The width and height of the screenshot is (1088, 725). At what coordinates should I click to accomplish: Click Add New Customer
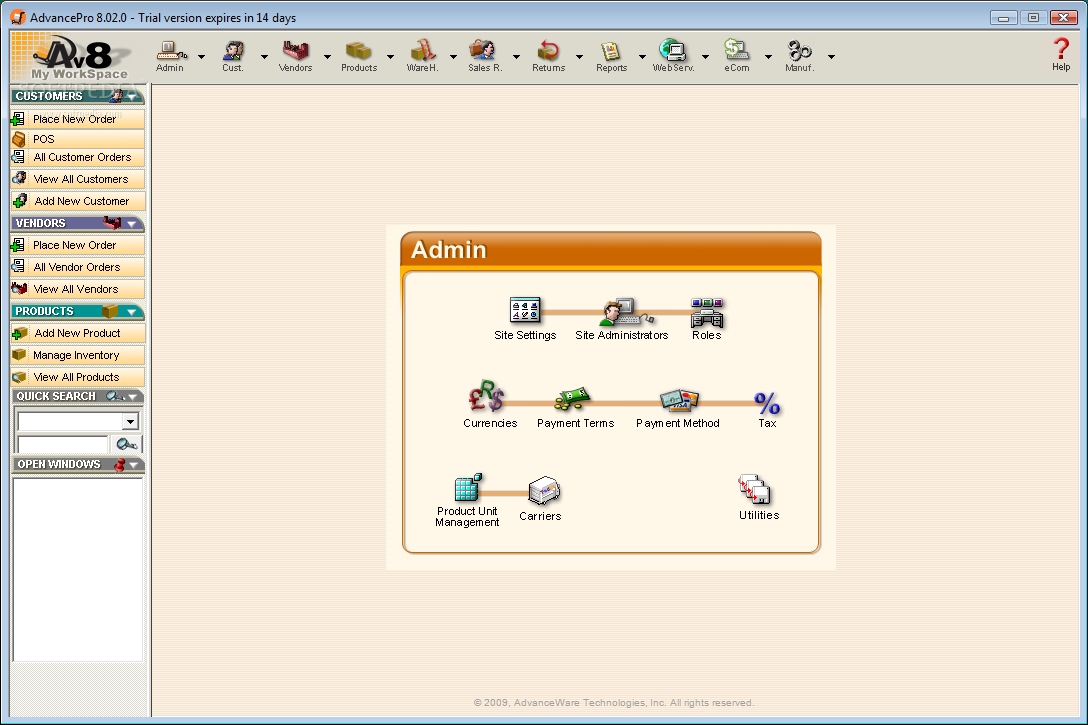pyautogui.click(x=78, y=201)
